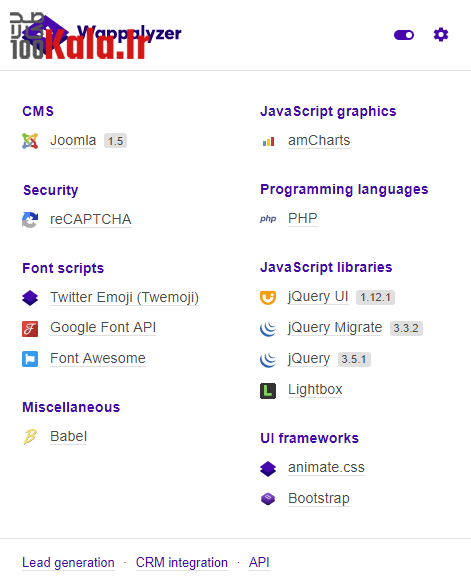The height and width of the screenshot is (584, 471).
Task: Open the PHP link
Action: [x=302, y=218]
